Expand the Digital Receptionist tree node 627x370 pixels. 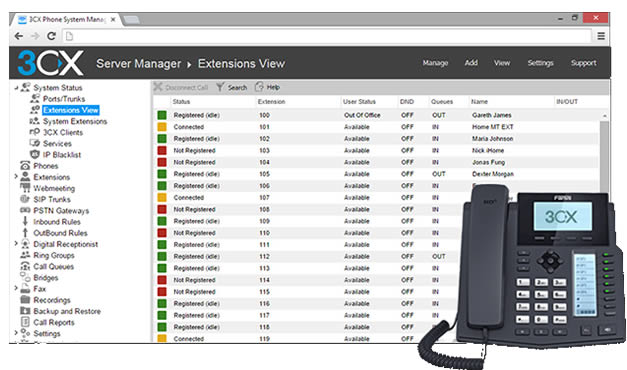tap(16, 243)
